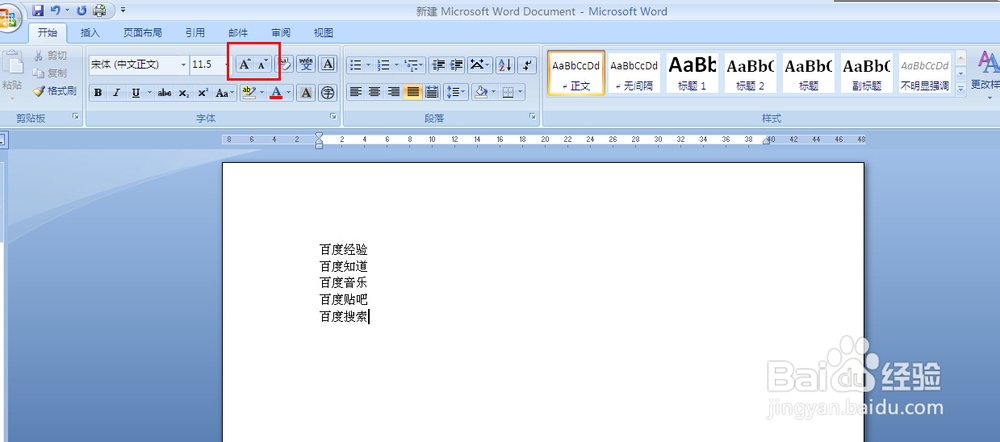Open the phonetic guide (wén) tool
Image resolution: width=1000 pixels, height=442 pixels.
pos(306,64)
